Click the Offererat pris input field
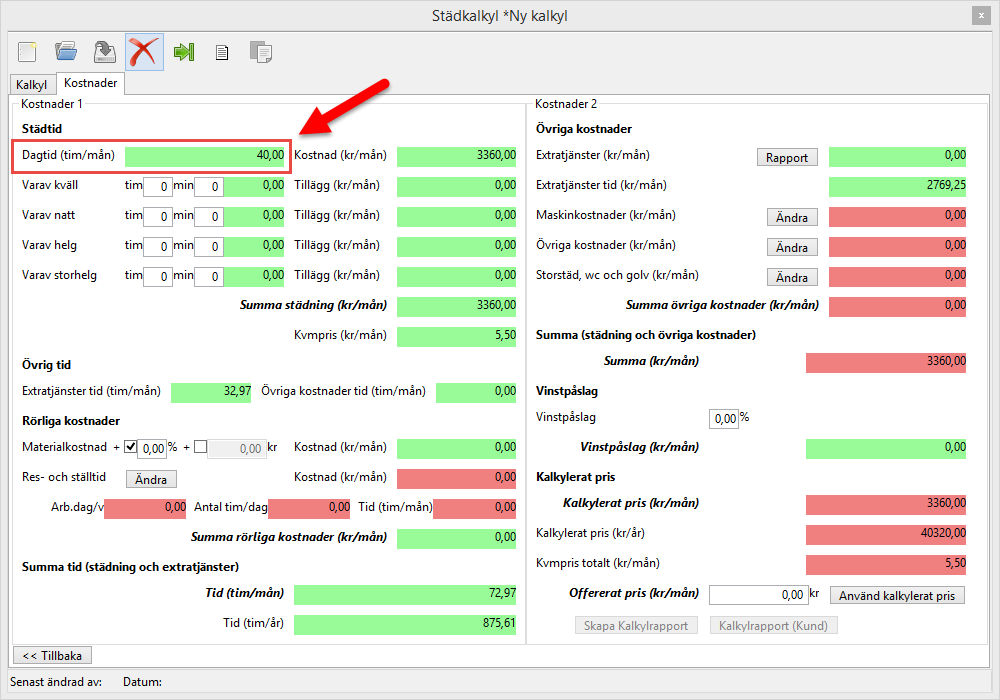 tap(758, 595)
